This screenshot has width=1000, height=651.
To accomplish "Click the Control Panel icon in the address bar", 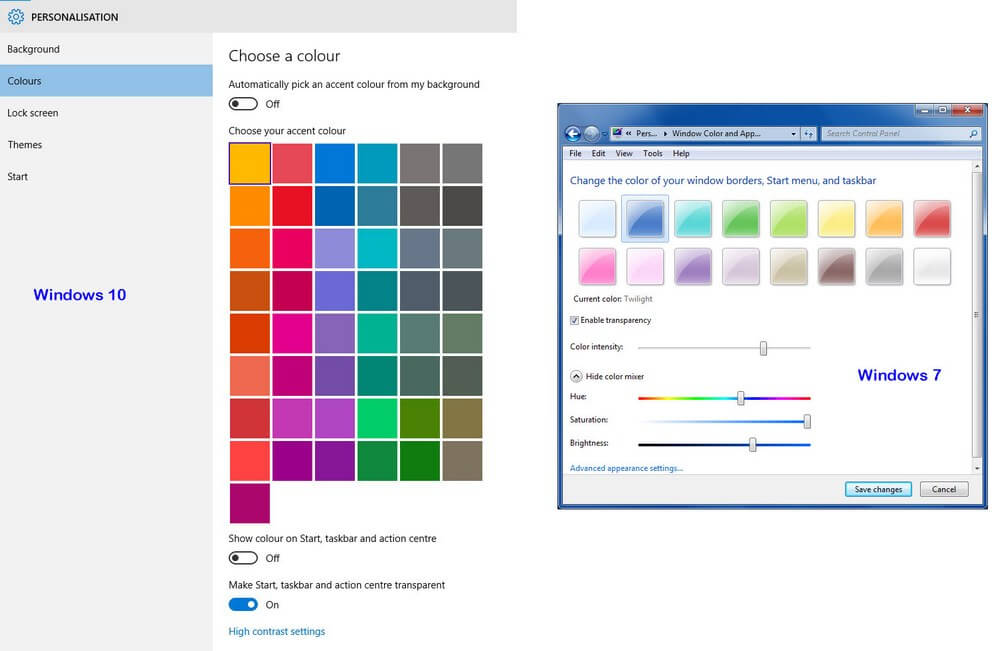I will click(x=617, y=133).
